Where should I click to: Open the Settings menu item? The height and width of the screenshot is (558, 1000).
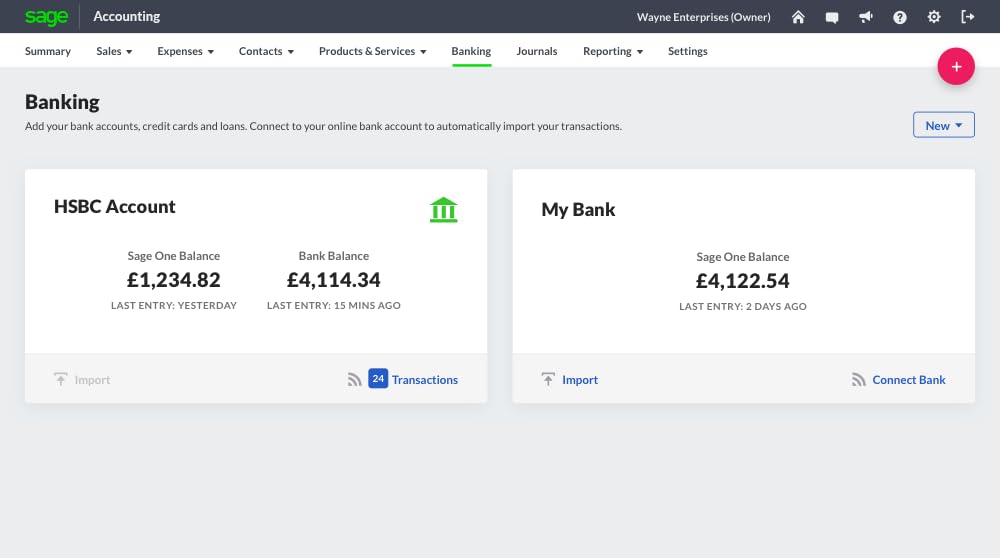coord(687,51)
